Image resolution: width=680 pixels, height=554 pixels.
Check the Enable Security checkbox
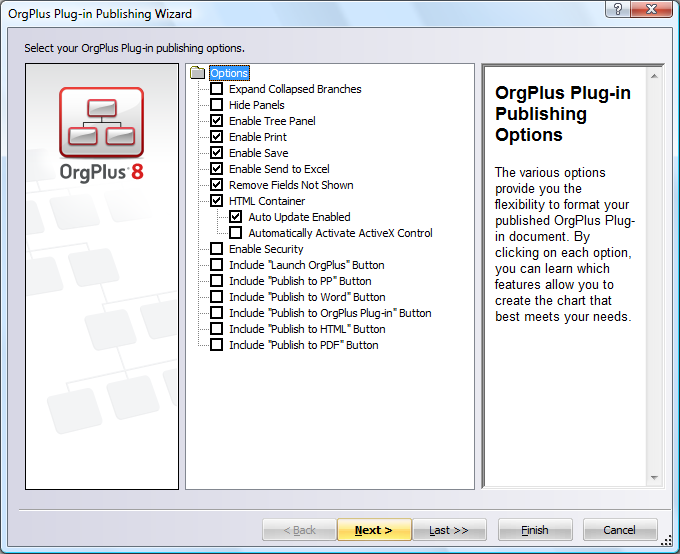point(216,249)
